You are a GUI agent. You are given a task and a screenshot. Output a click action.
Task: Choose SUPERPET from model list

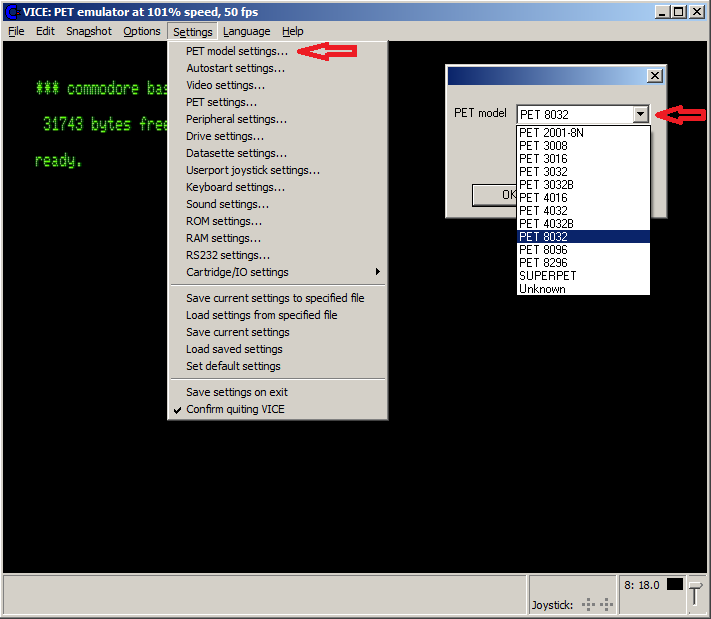[583, 276]
